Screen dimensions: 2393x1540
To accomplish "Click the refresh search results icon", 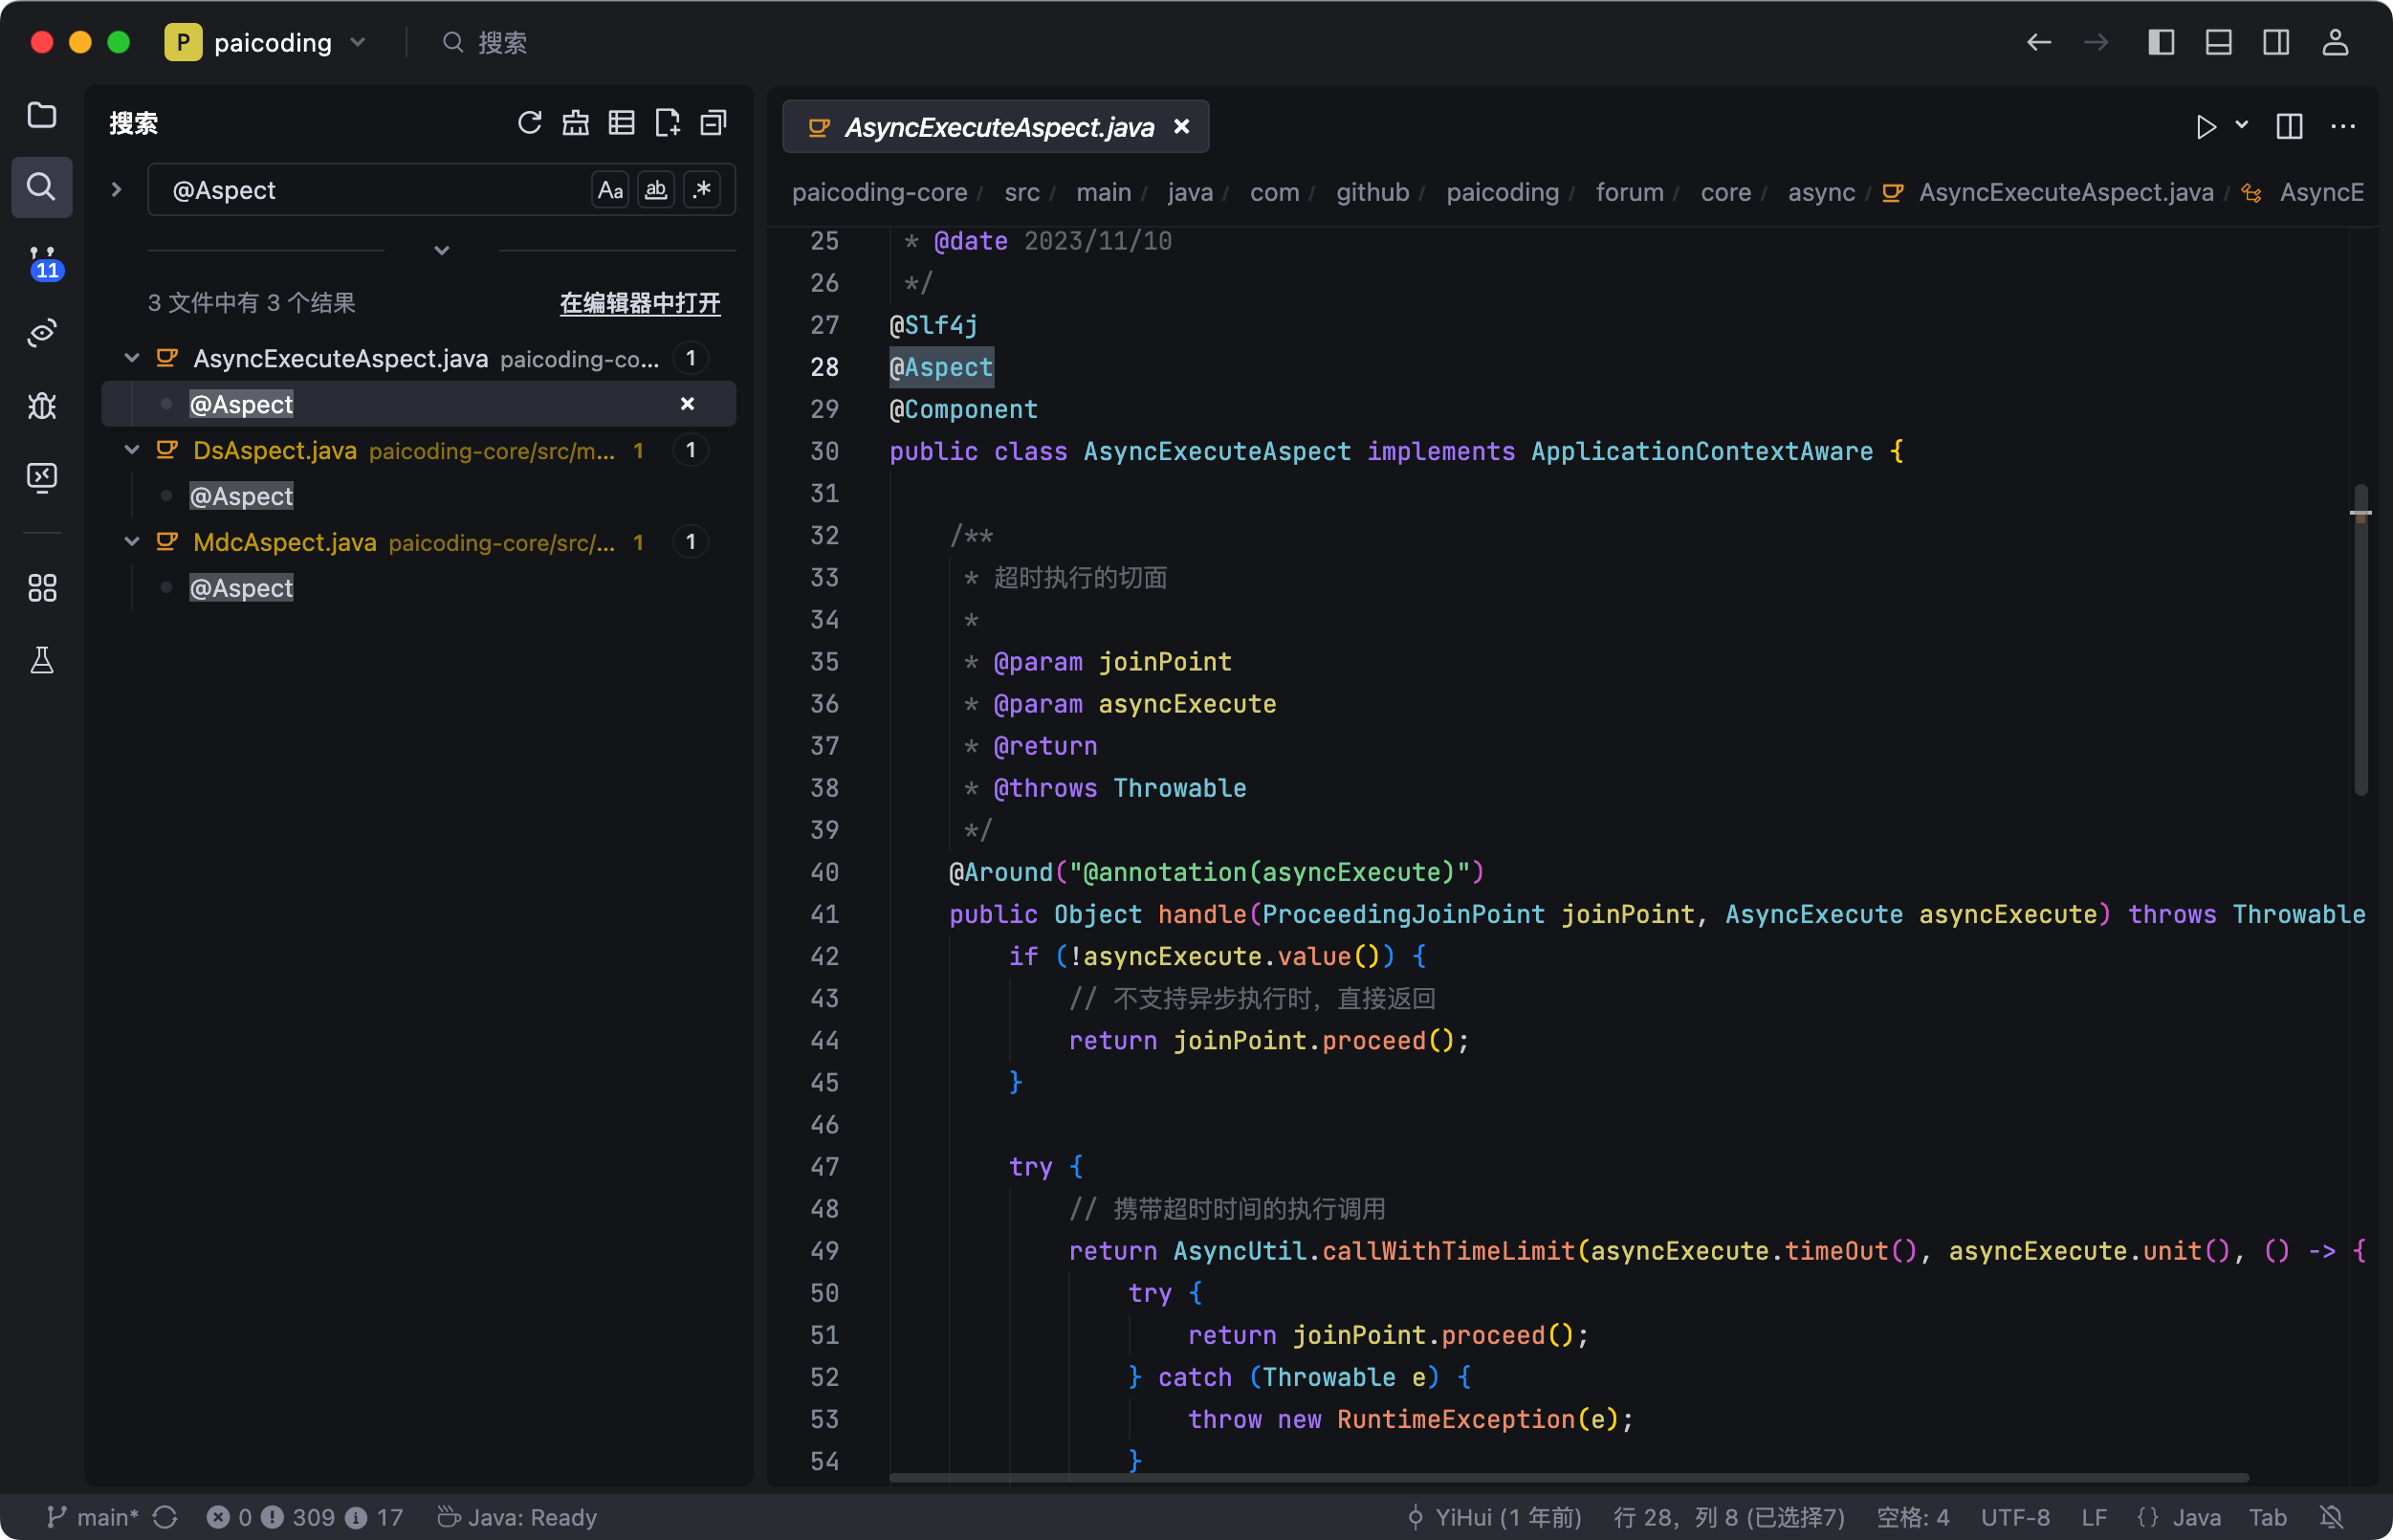I will coord(529,123).
